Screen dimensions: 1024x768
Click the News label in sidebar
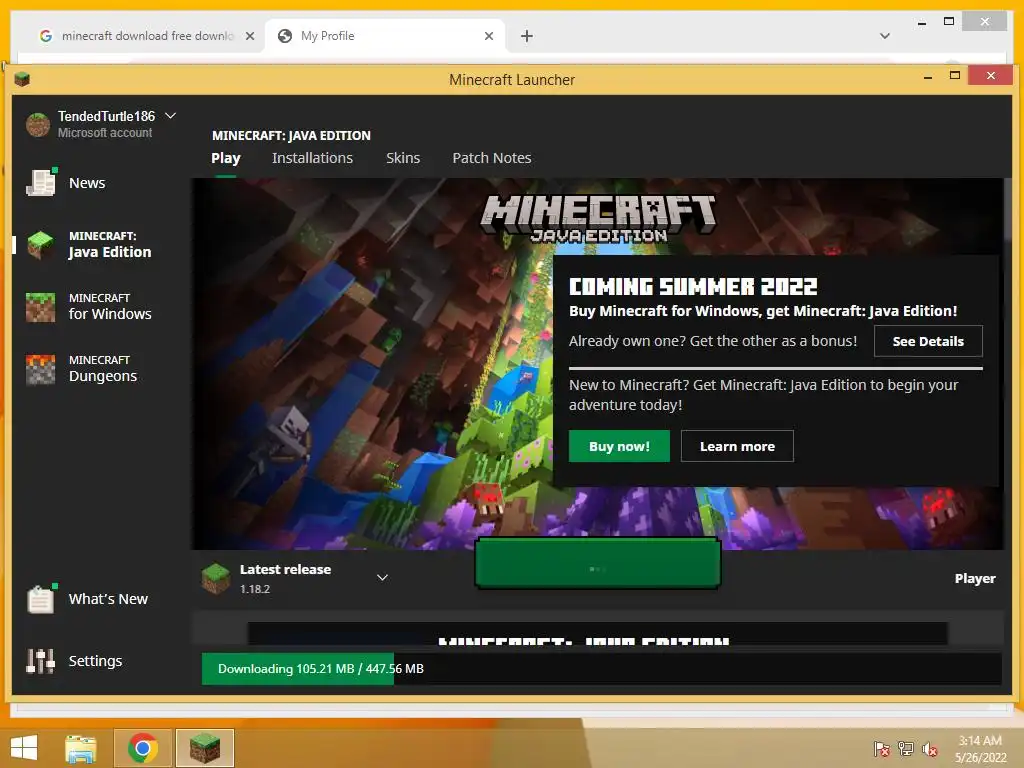click(x=87, y=183)
